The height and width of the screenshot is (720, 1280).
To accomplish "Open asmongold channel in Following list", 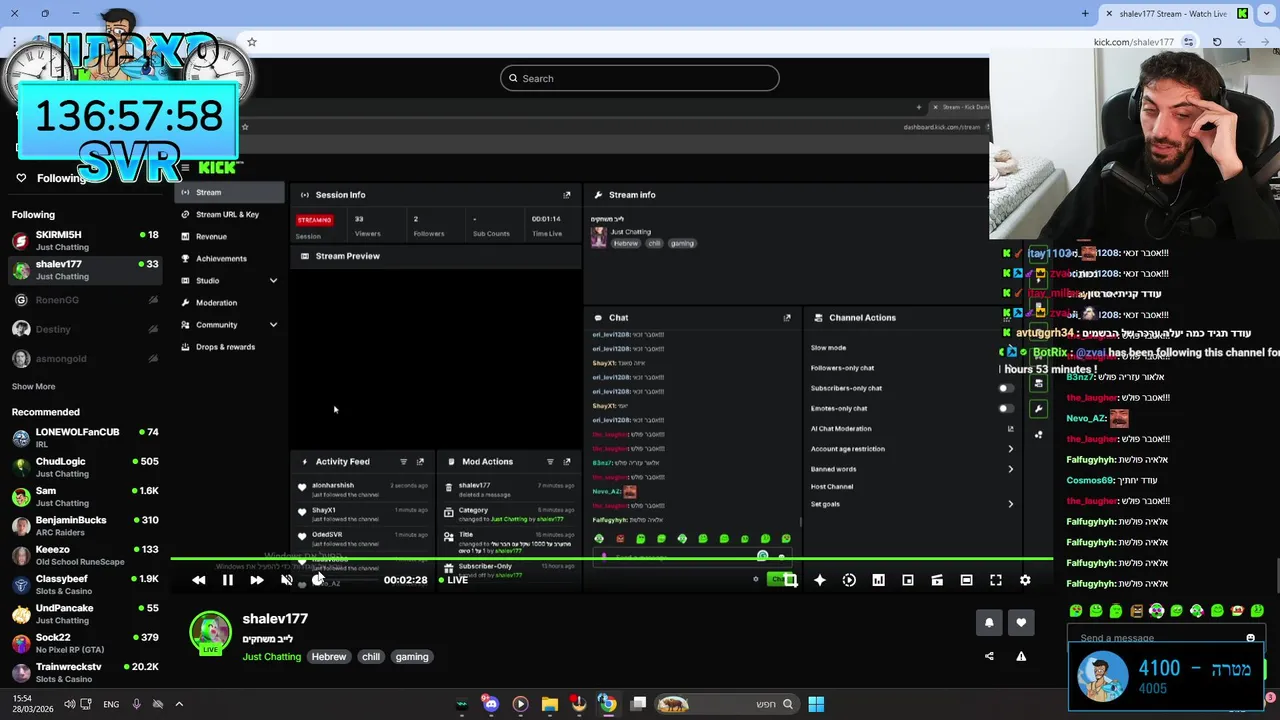I will pyautogui.click(x=85, y=358).
